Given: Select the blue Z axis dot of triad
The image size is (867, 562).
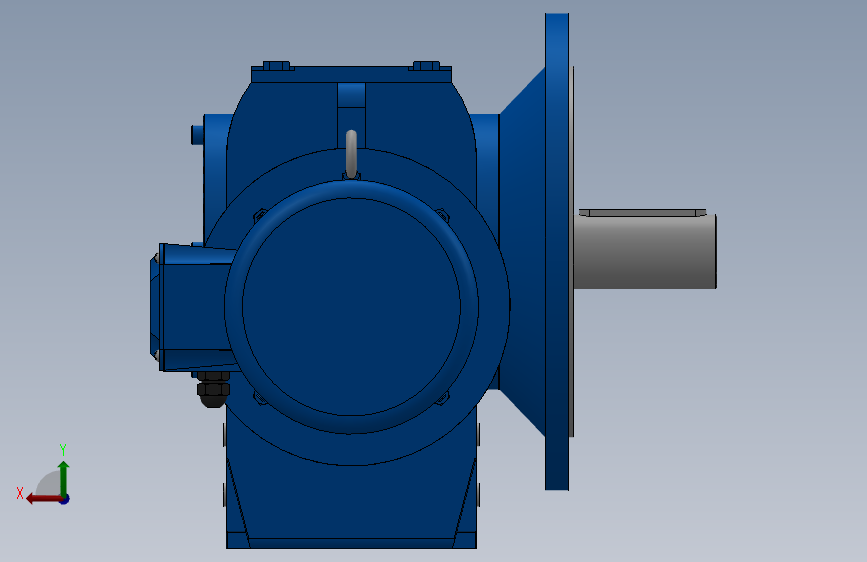Looking at the screenshot, I should (65, 499).
